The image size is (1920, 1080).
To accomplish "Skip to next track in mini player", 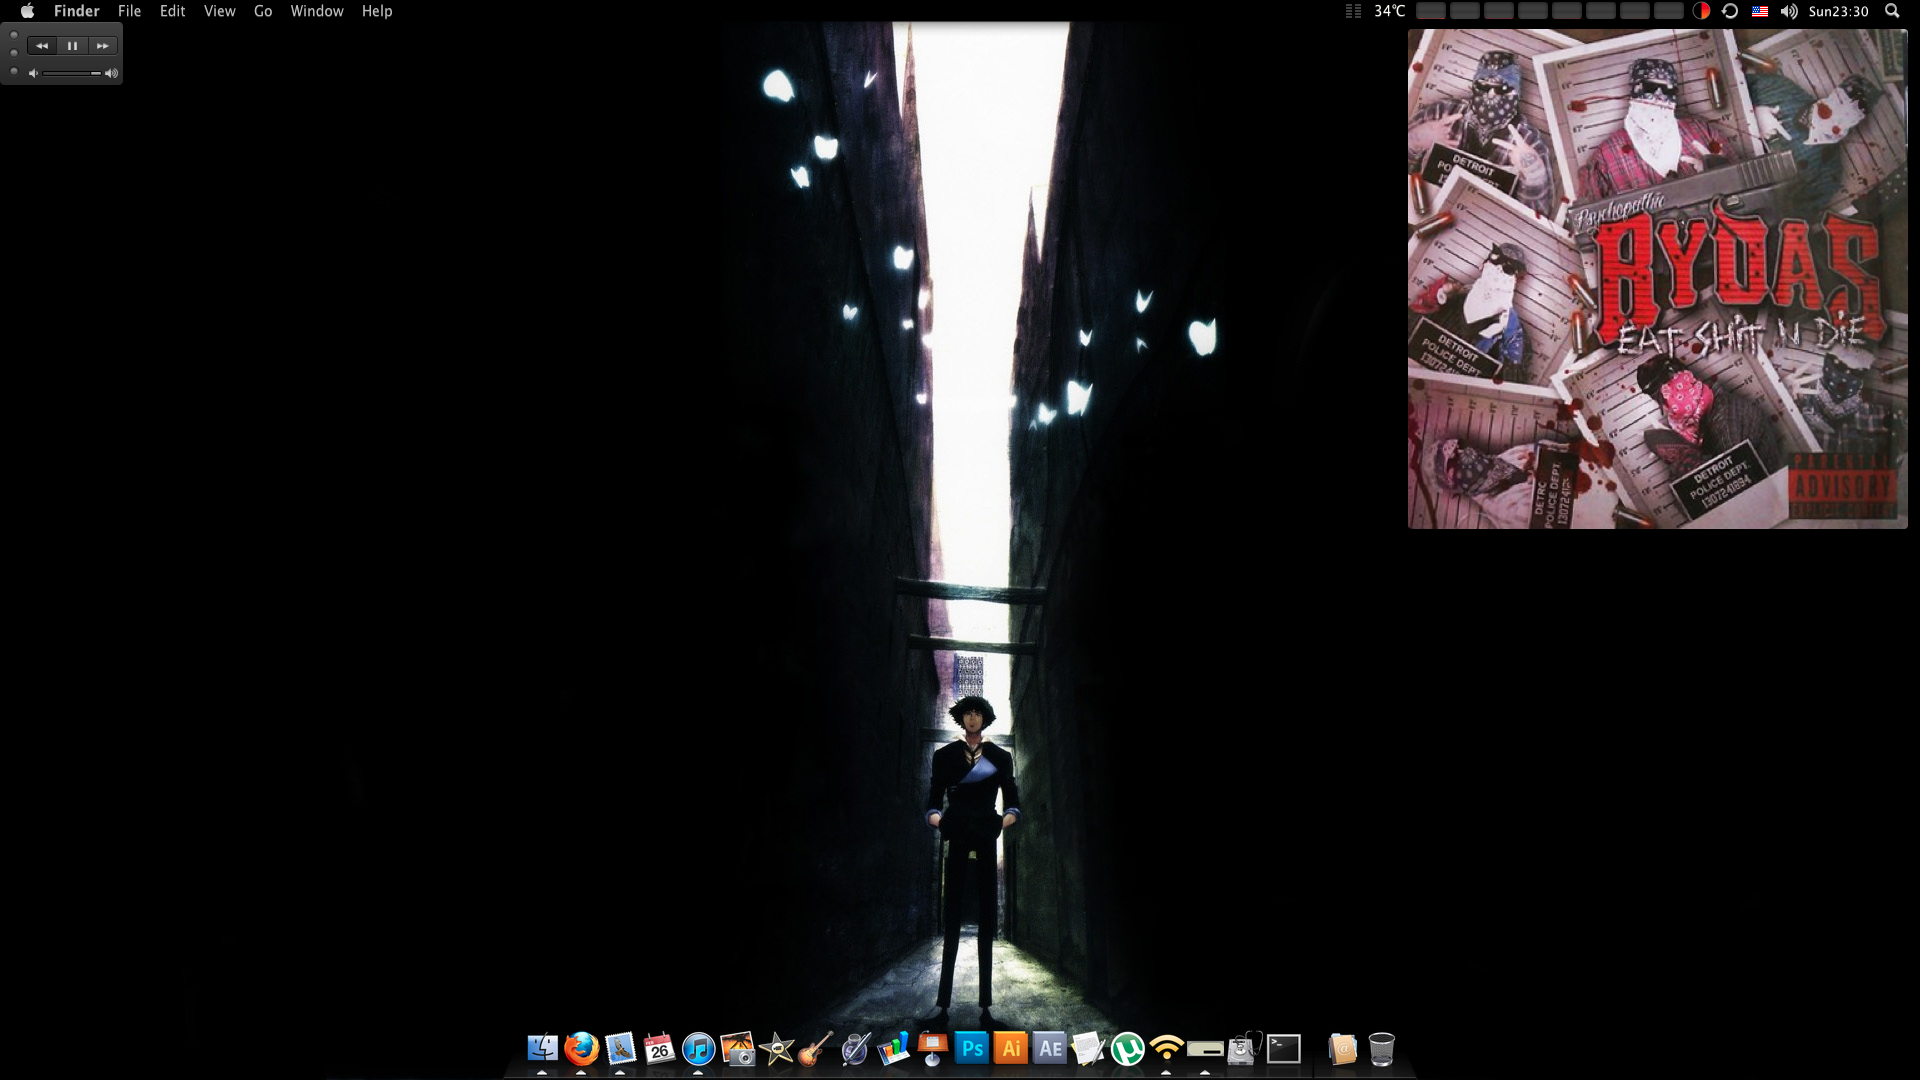I will tap(102, 46).
